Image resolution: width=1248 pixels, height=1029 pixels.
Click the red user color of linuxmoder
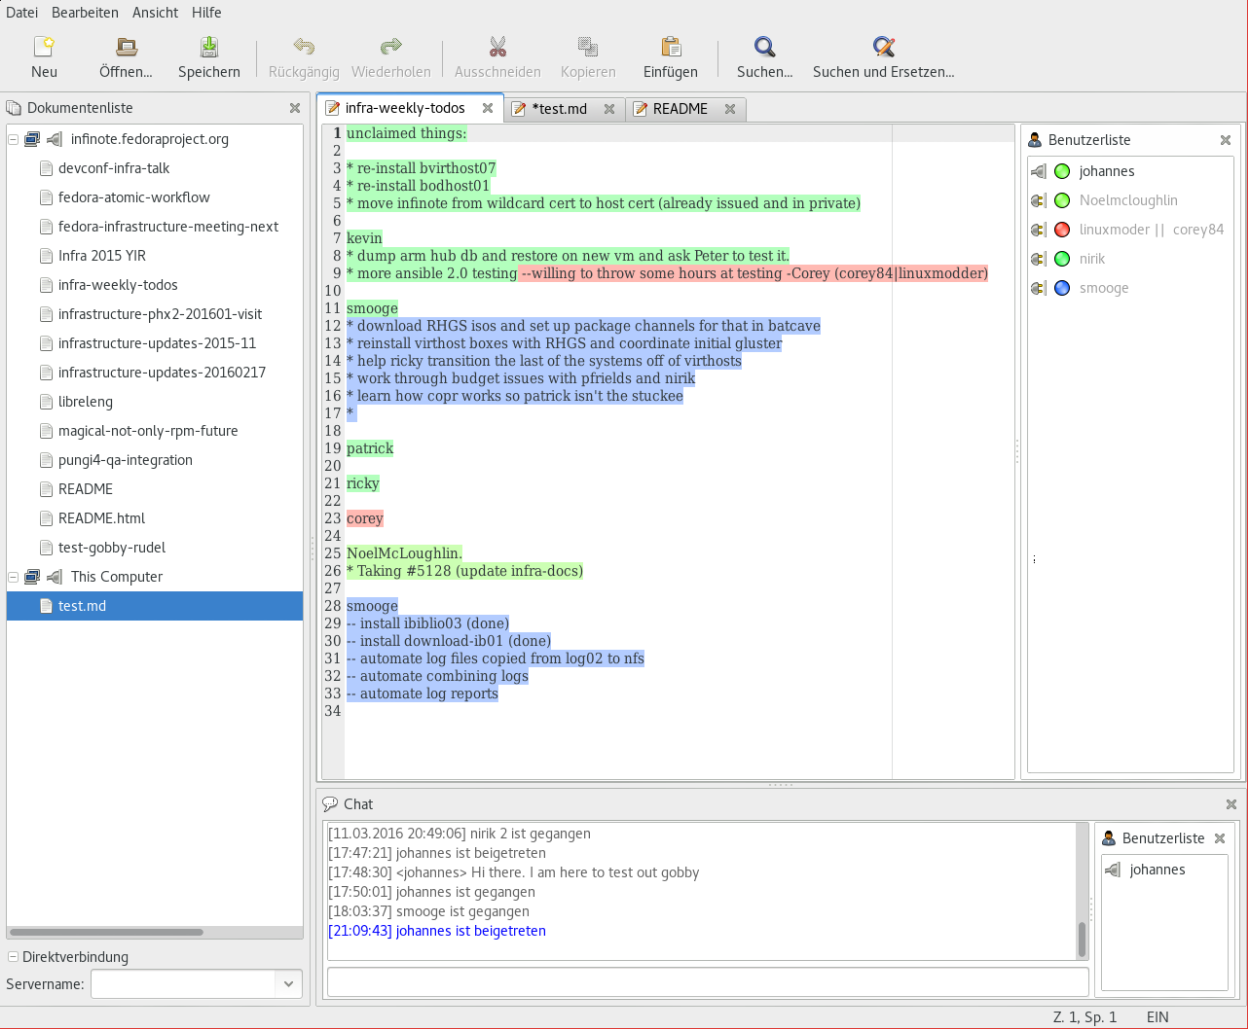(x=1062, y=230)
